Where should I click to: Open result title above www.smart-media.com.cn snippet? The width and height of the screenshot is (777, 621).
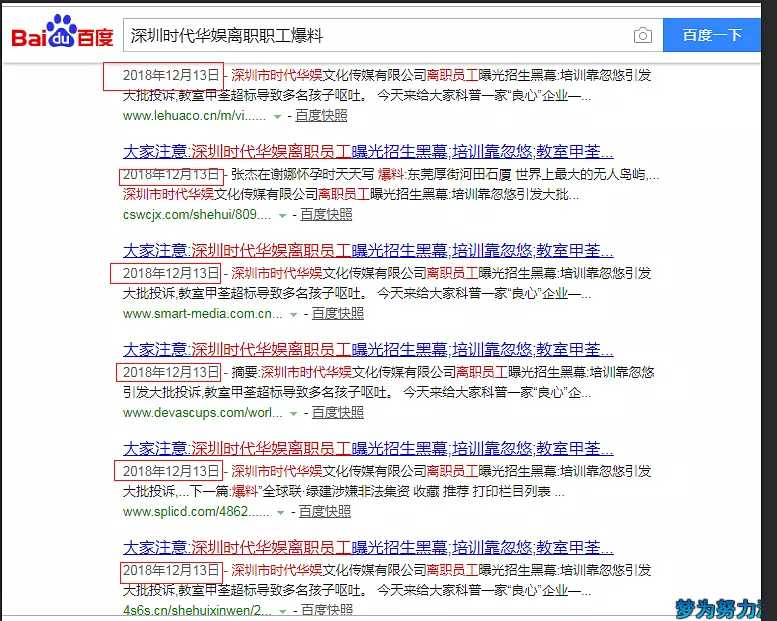(x=368, y=251)
